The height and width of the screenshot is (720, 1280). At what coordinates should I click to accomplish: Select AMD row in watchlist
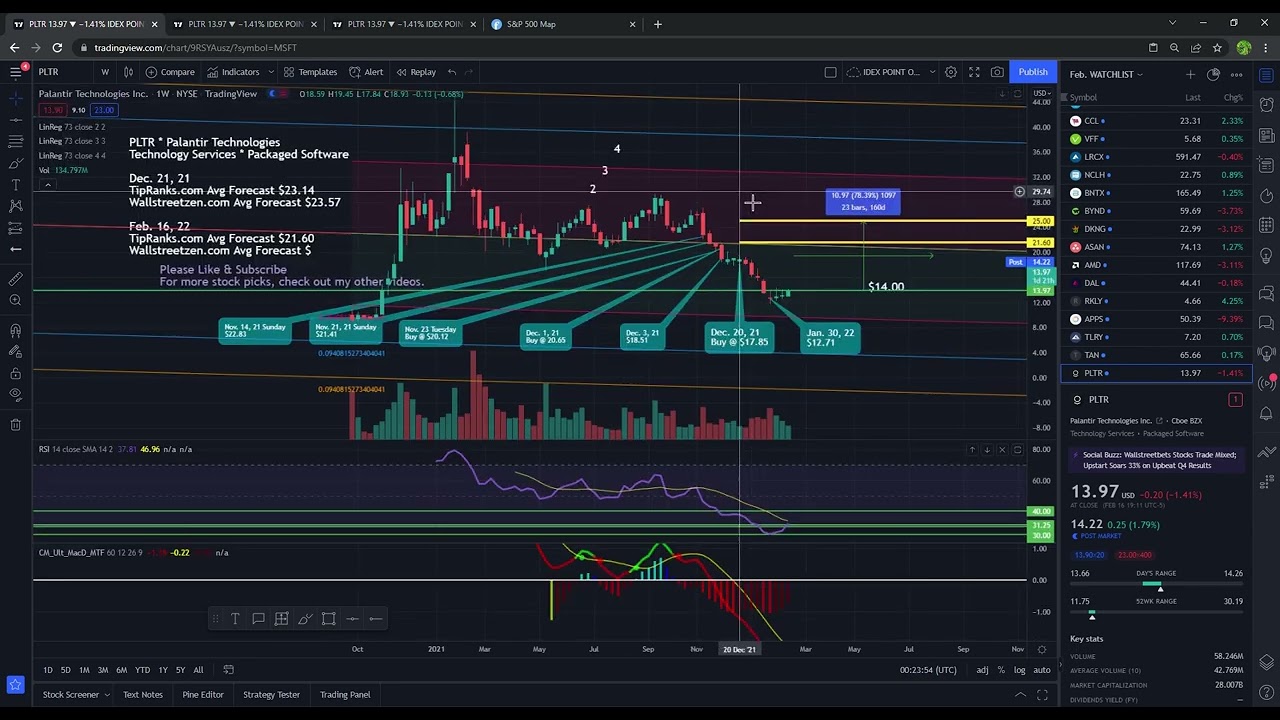(1157, 265)
